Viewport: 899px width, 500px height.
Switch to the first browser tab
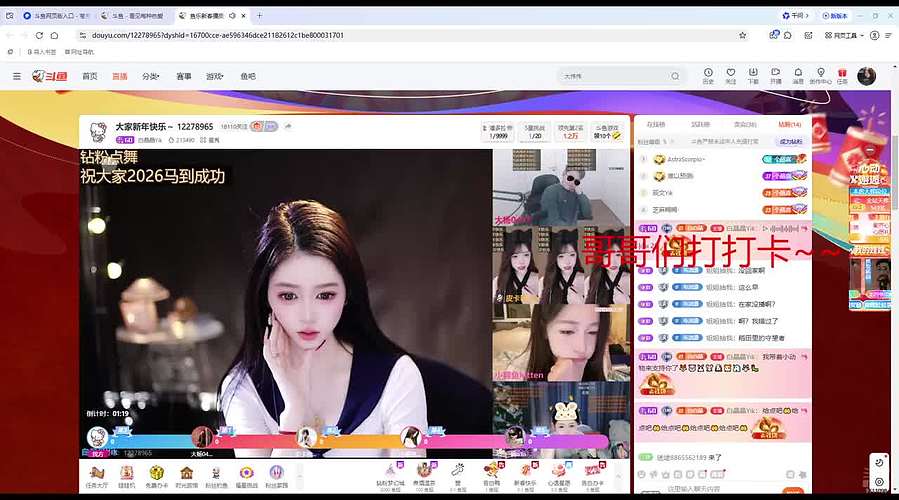(x=56, y=15)
